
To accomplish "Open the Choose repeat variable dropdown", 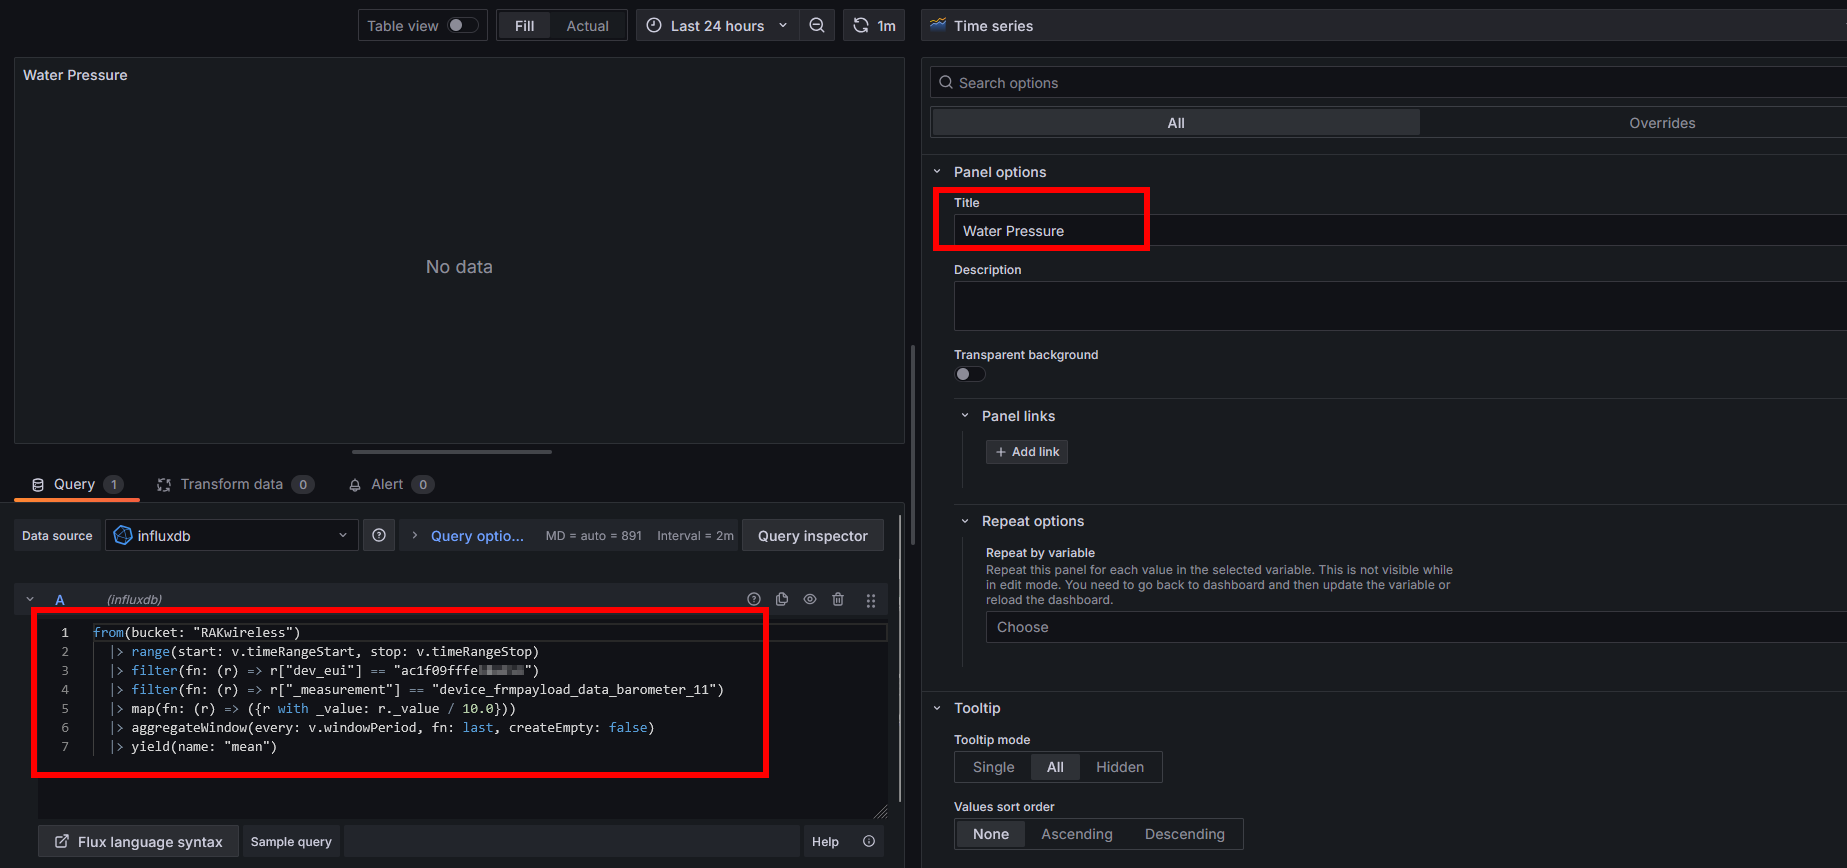I will coord(1416,627).
